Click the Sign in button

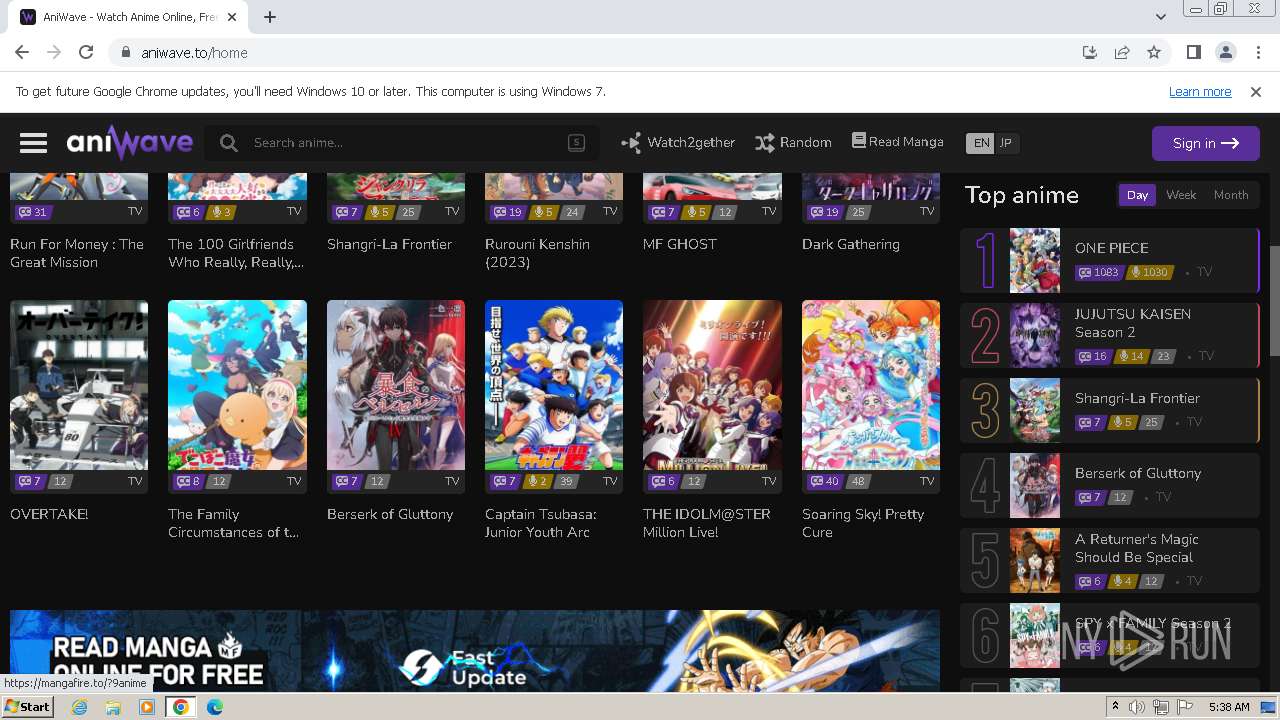[1205, 143]
